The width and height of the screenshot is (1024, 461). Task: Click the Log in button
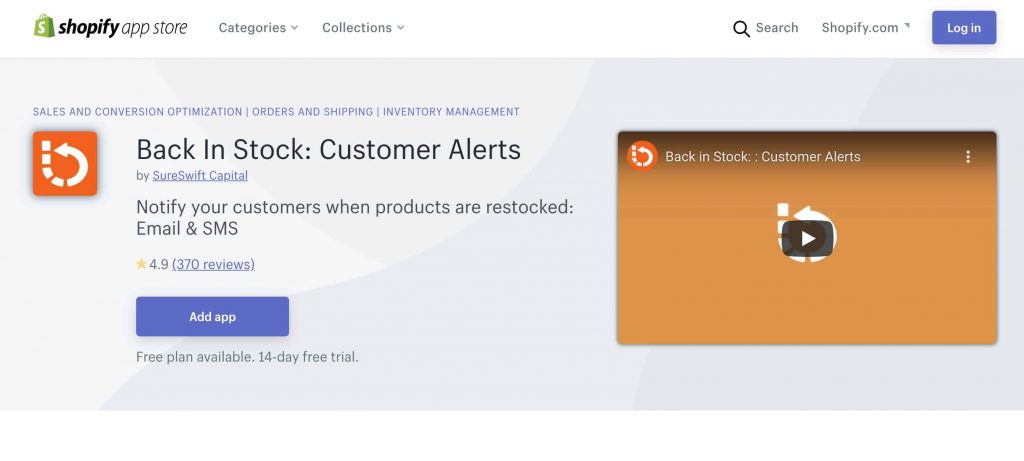964,27
